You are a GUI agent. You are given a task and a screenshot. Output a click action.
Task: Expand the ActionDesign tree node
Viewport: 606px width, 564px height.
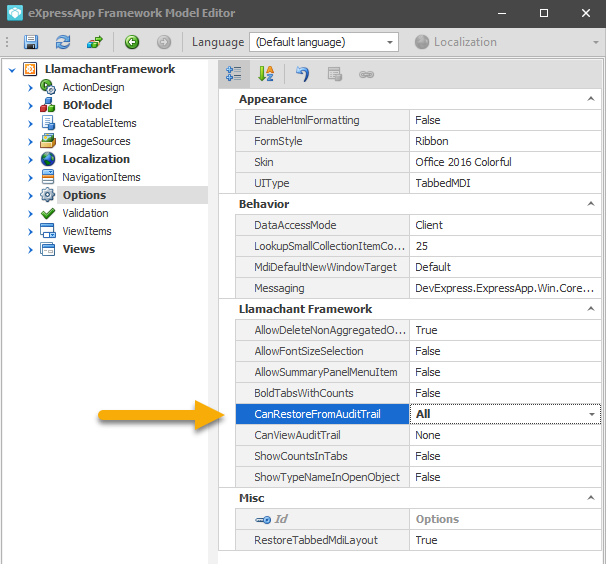point(30,88)
